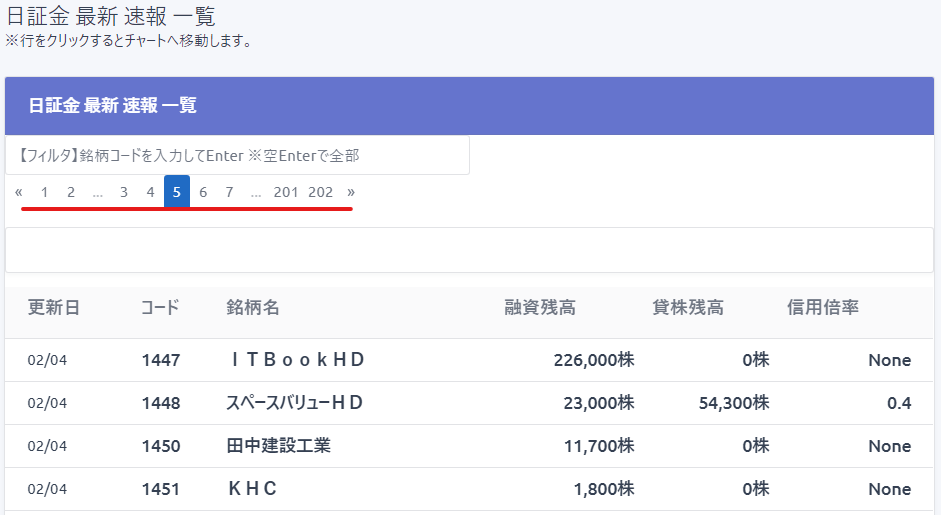The width and height of the screenshot is (941, 515).
Task: Jump to page 201
Action: click(x=286, y=192)
